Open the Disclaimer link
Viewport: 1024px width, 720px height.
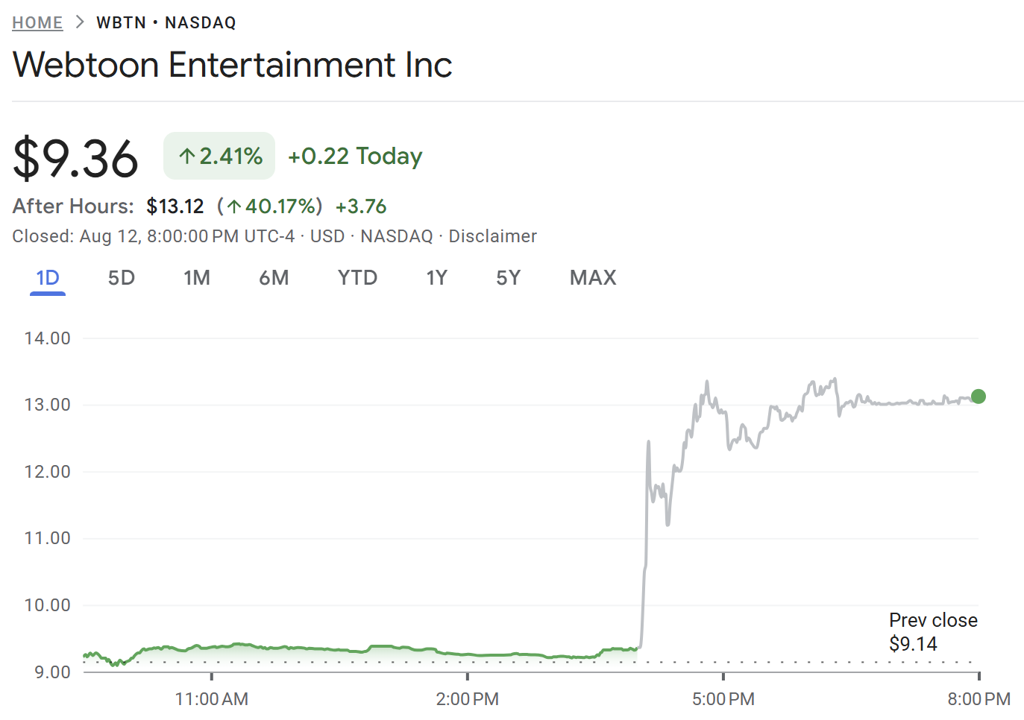(492, 237)
